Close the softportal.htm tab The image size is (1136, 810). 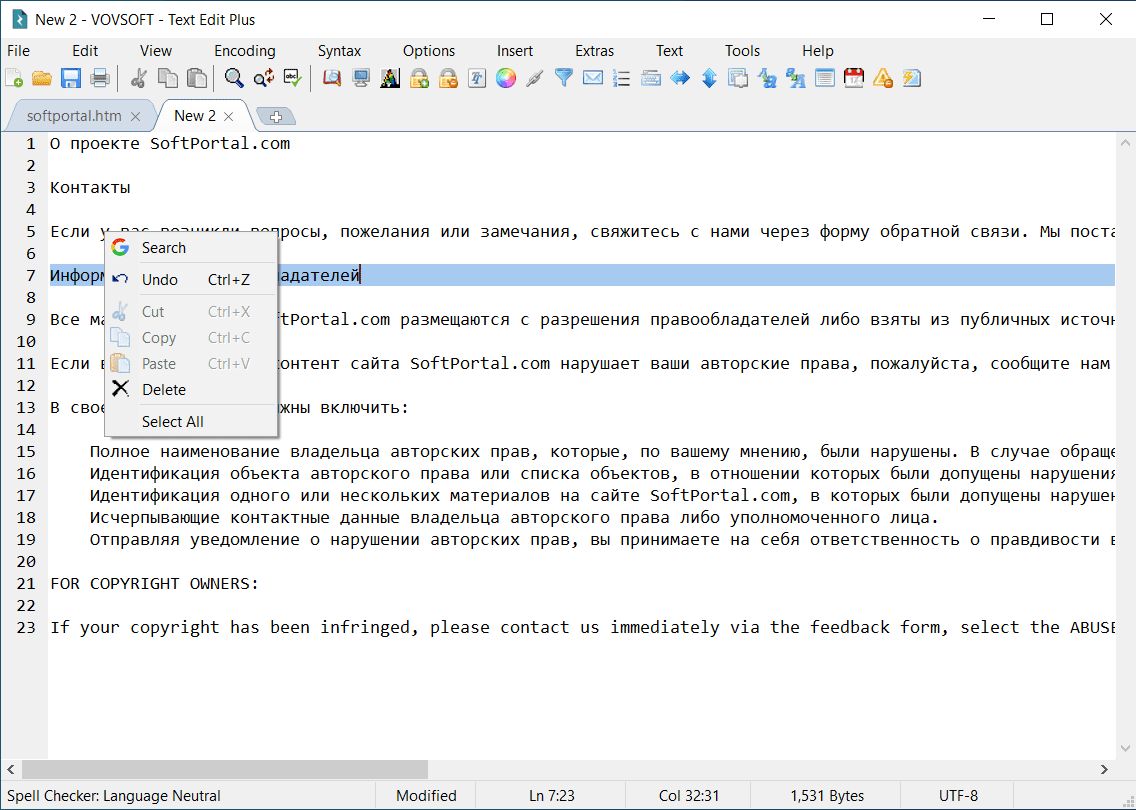click(x=135, y=117)
